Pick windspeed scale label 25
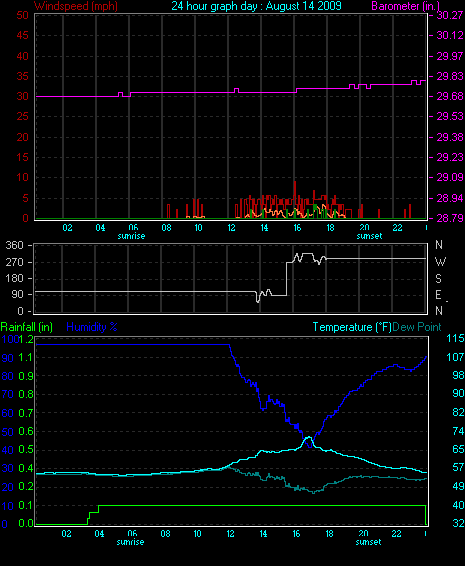The height and width of the screenshot is (566, 465). click(x=22, y=117)
